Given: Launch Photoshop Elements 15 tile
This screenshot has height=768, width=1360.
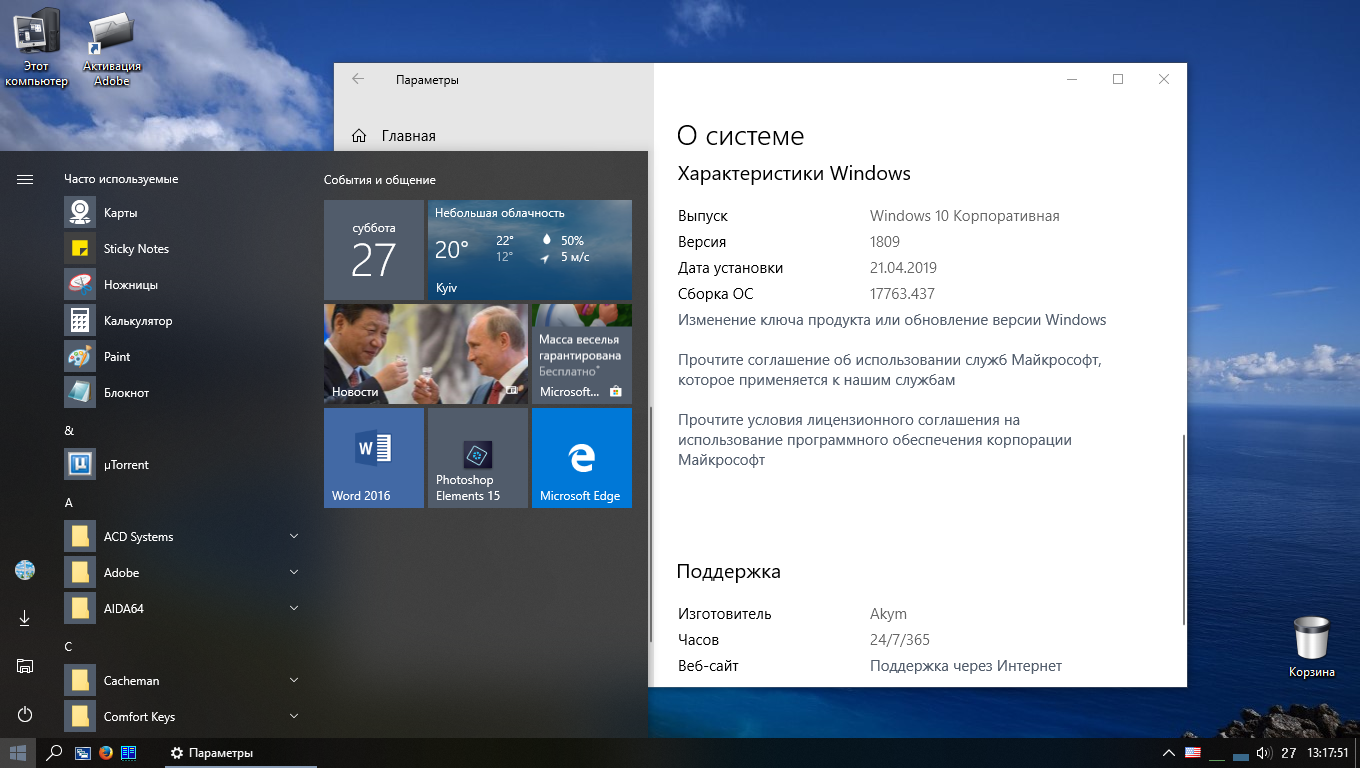Looking at the screenshot, I should [478, 458].
